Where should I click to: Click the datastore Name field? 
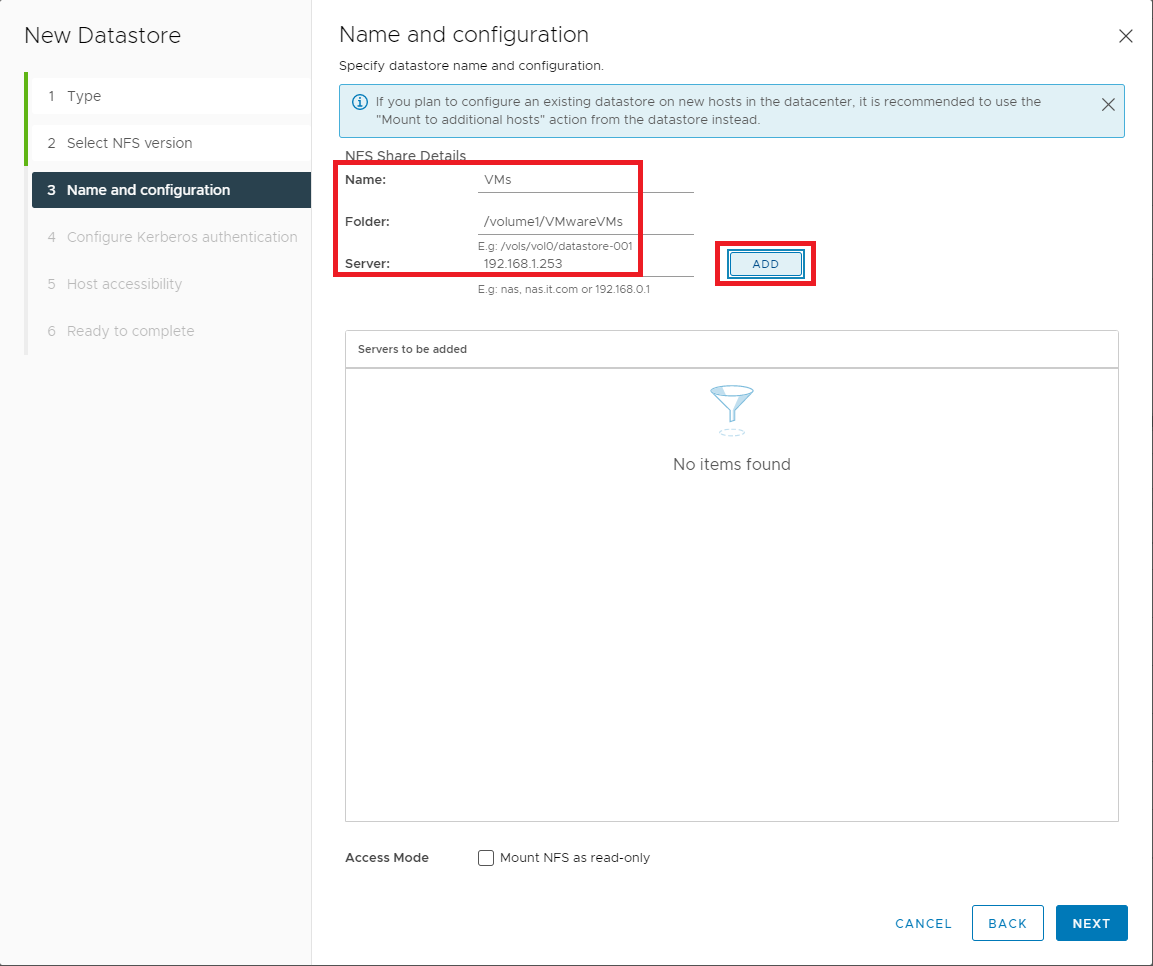pos(585,180)
